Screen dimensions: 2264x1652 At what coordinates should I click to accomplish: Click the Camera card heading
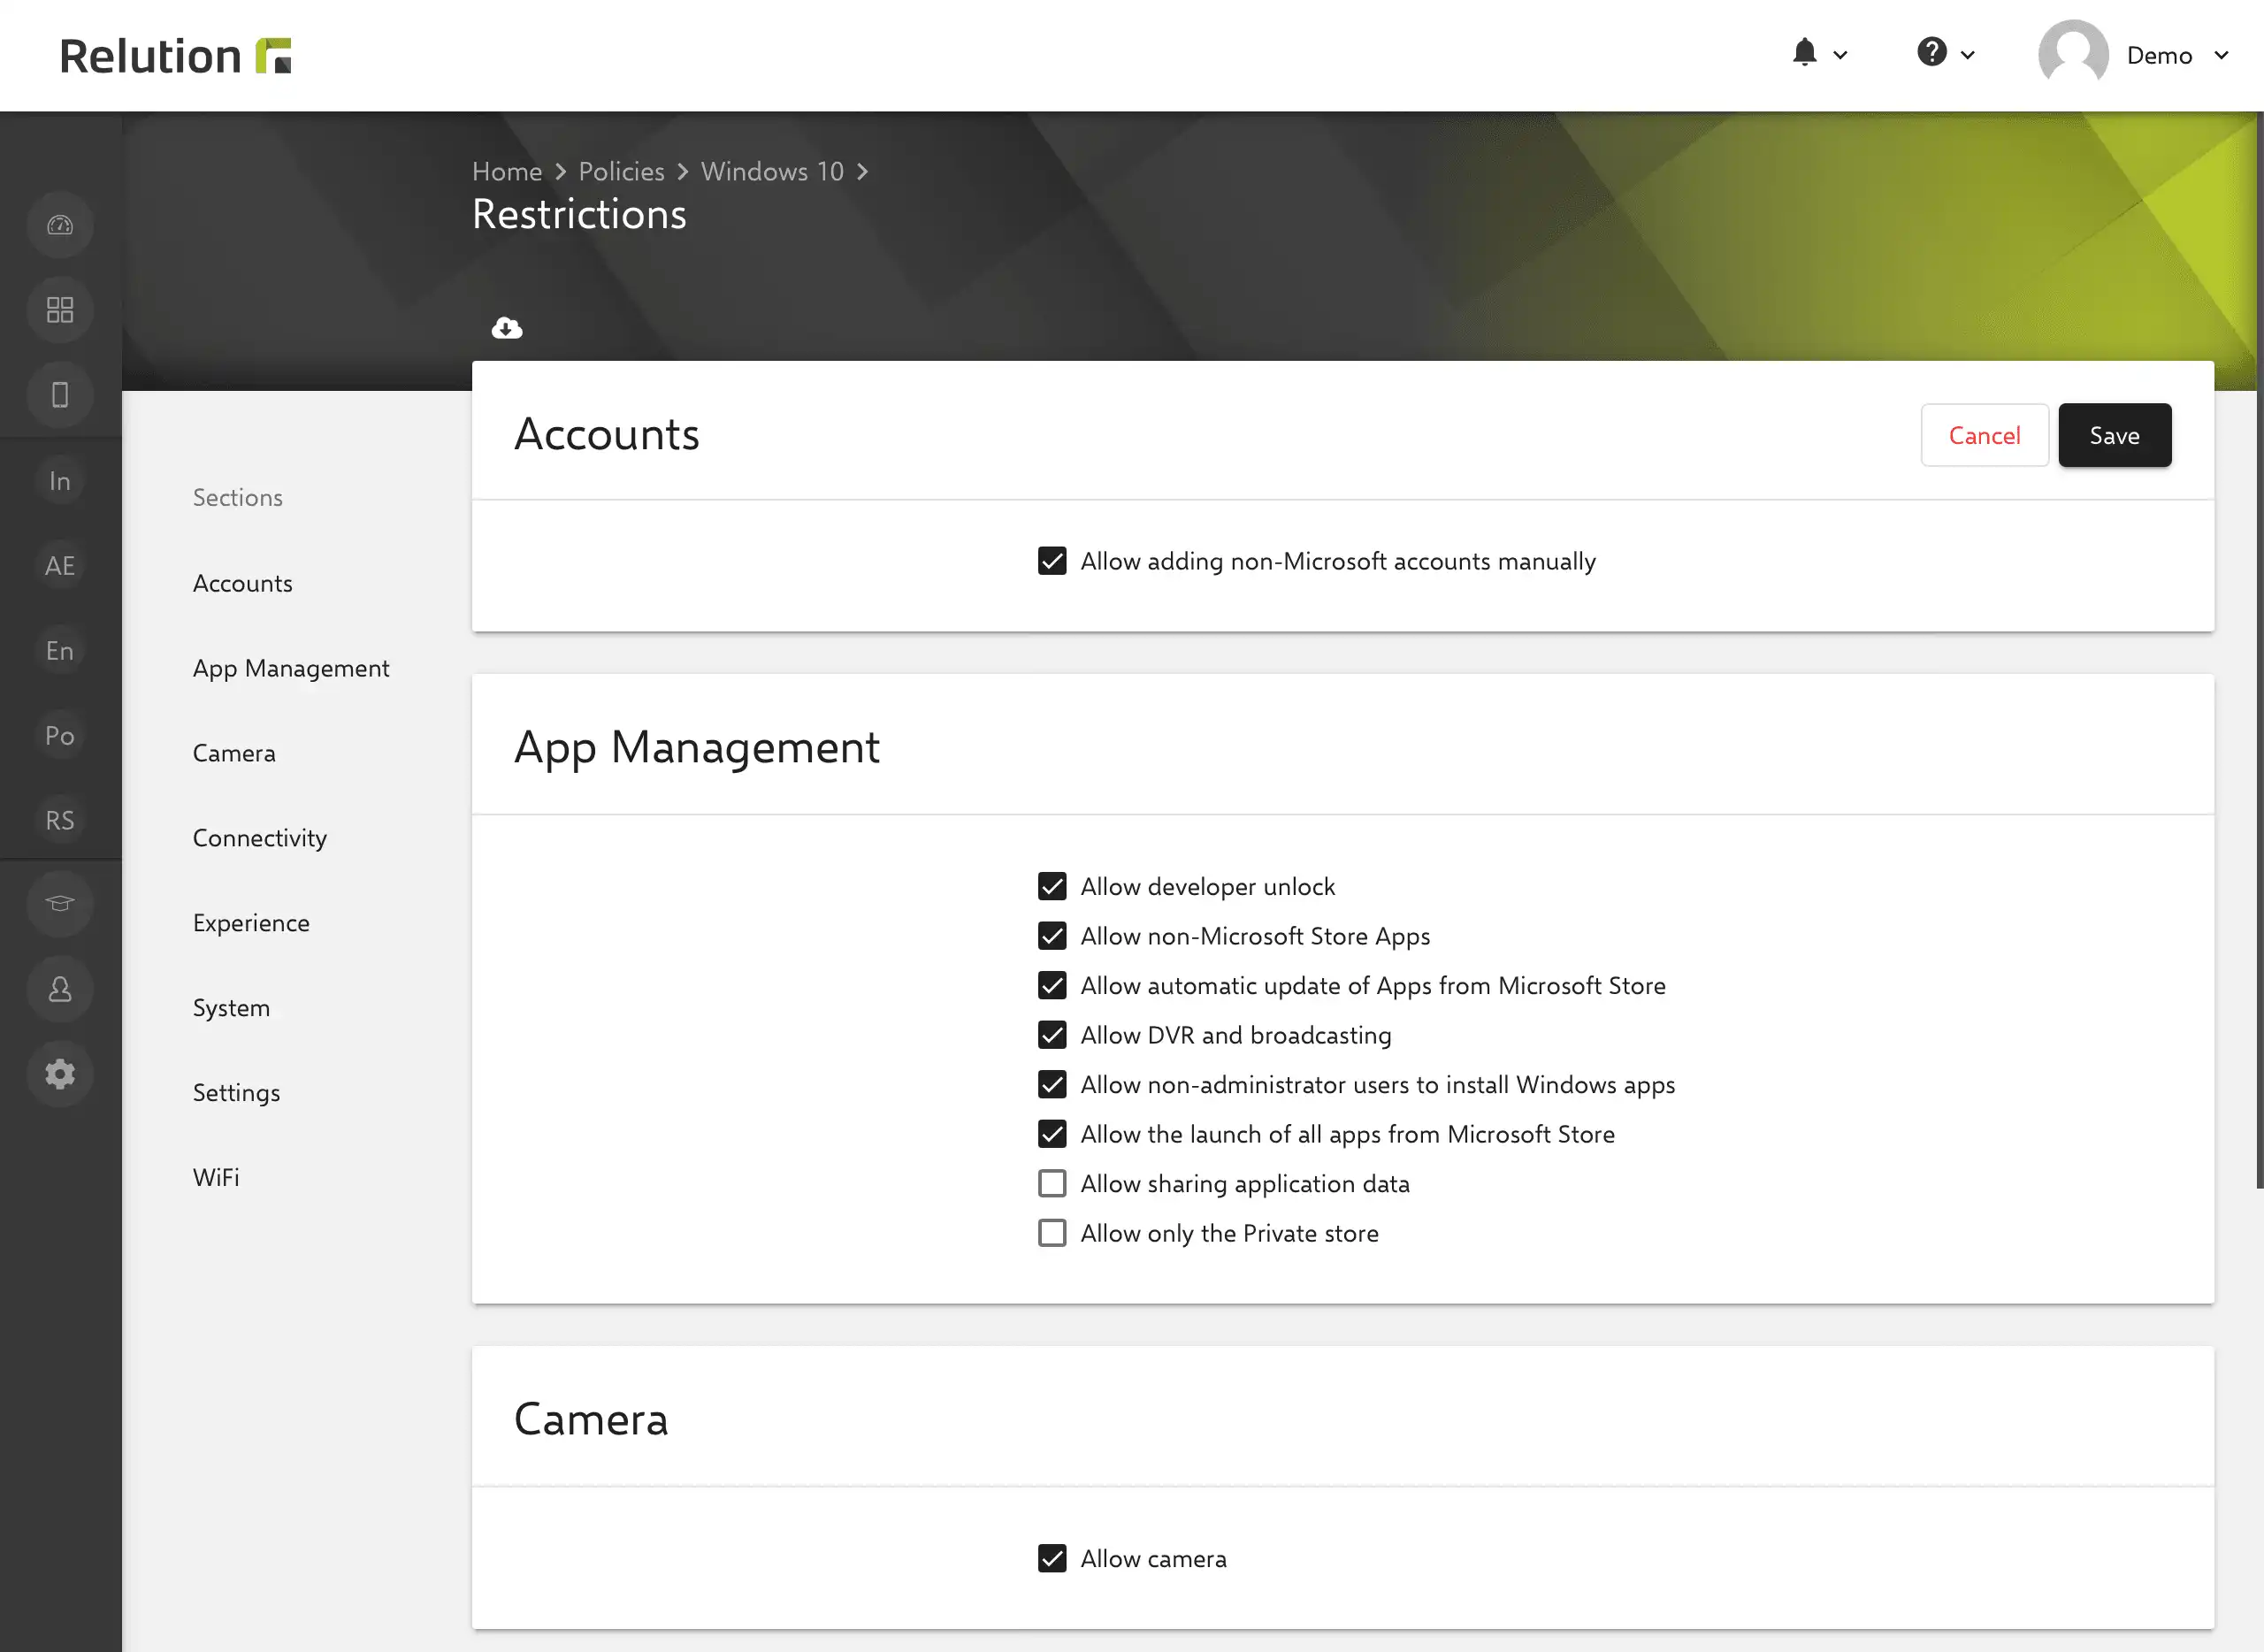[x=591, y=1419]
